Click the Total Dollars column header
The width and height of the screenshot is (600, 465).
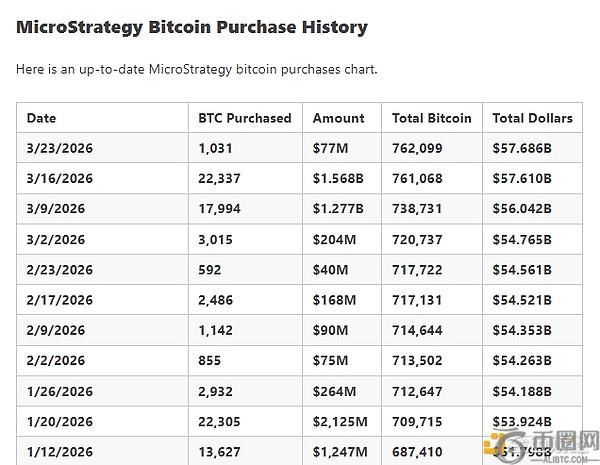pos(532,118)
